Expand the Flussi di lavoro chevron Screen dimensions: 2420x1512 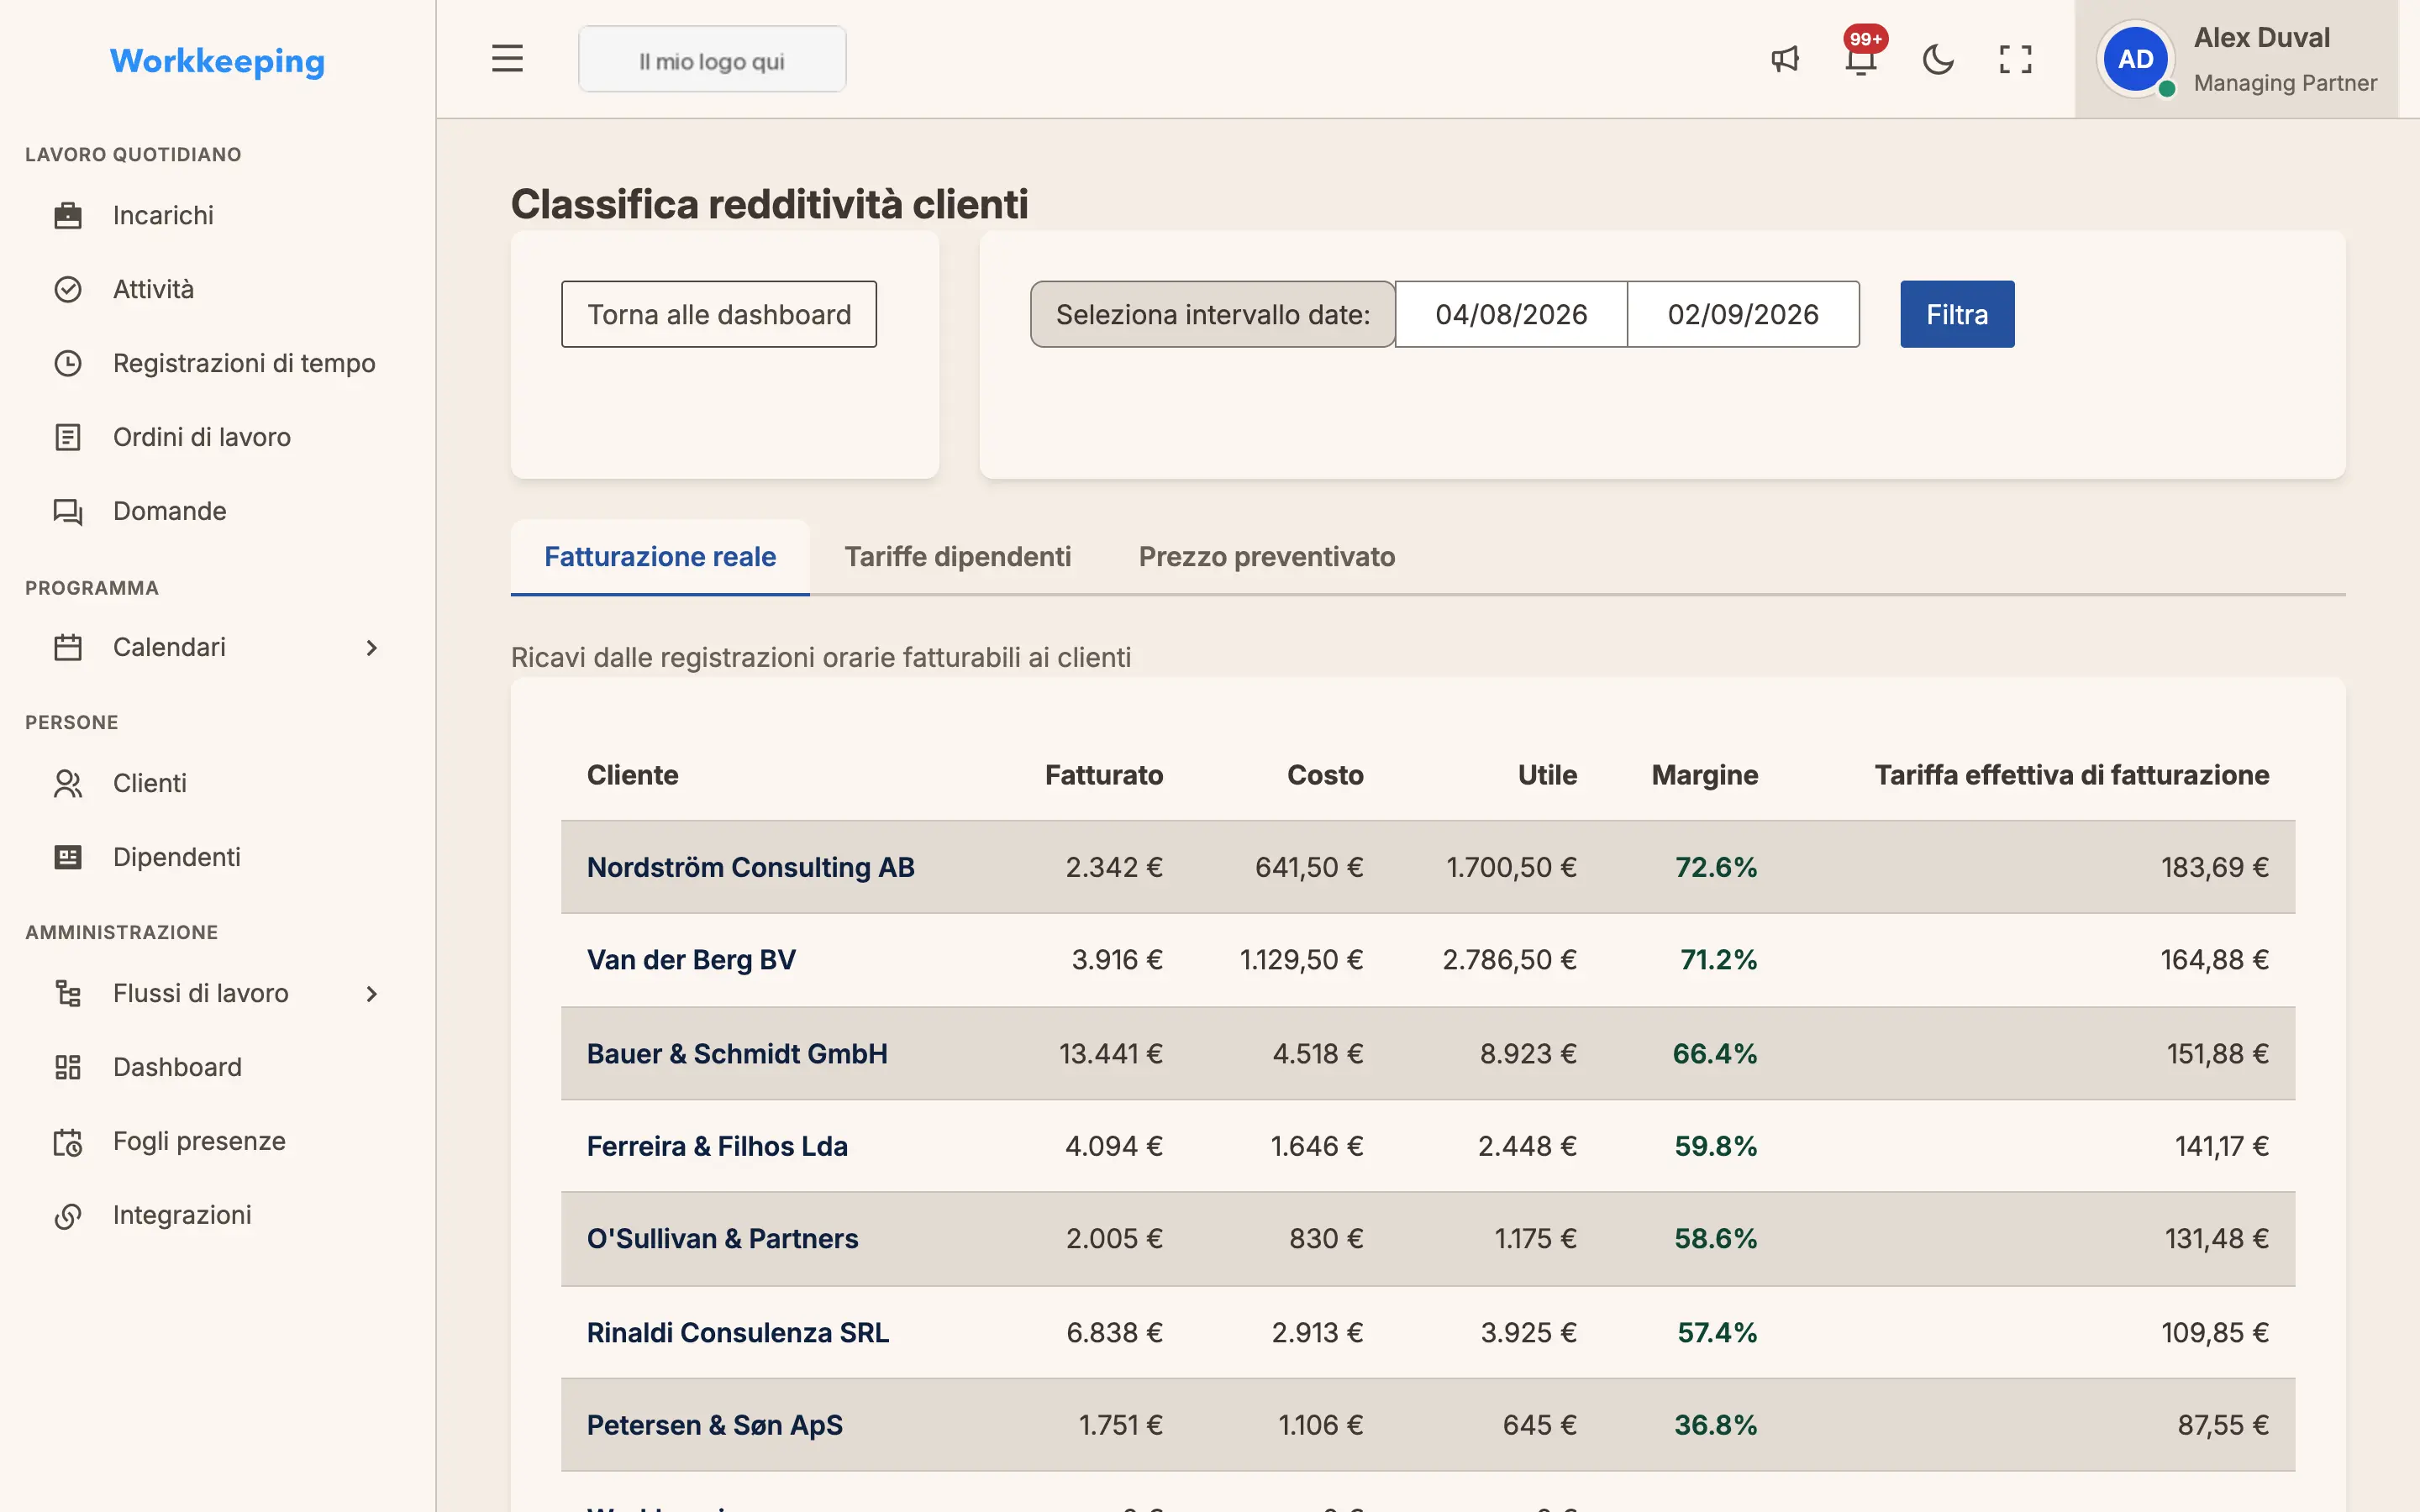click(x=372, y=993)
